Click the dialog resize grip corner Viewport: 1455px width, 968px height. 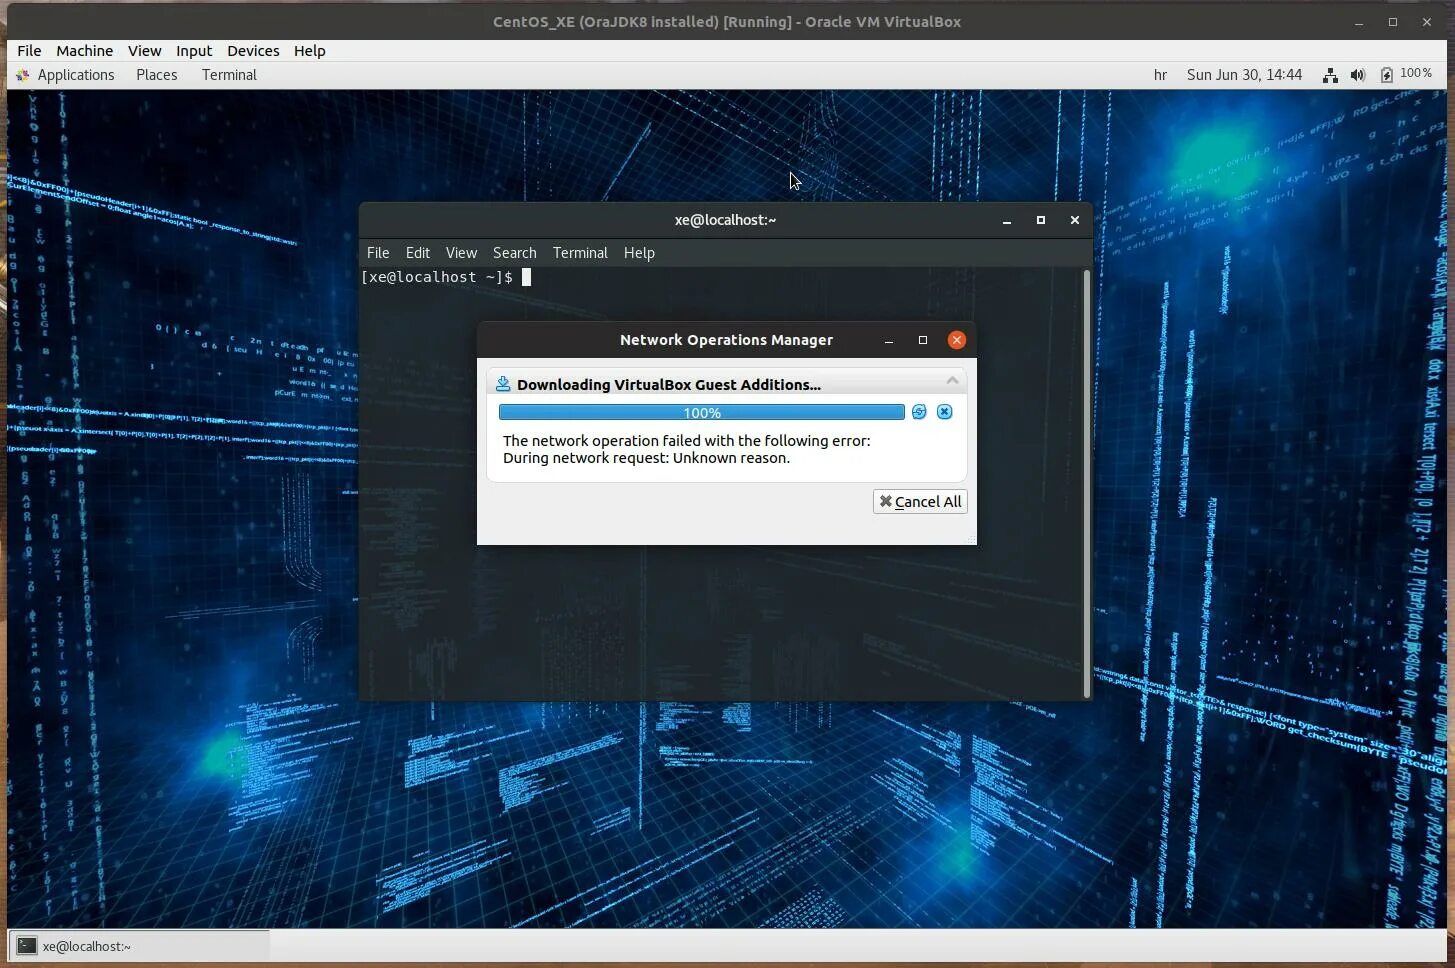[970, 539]
